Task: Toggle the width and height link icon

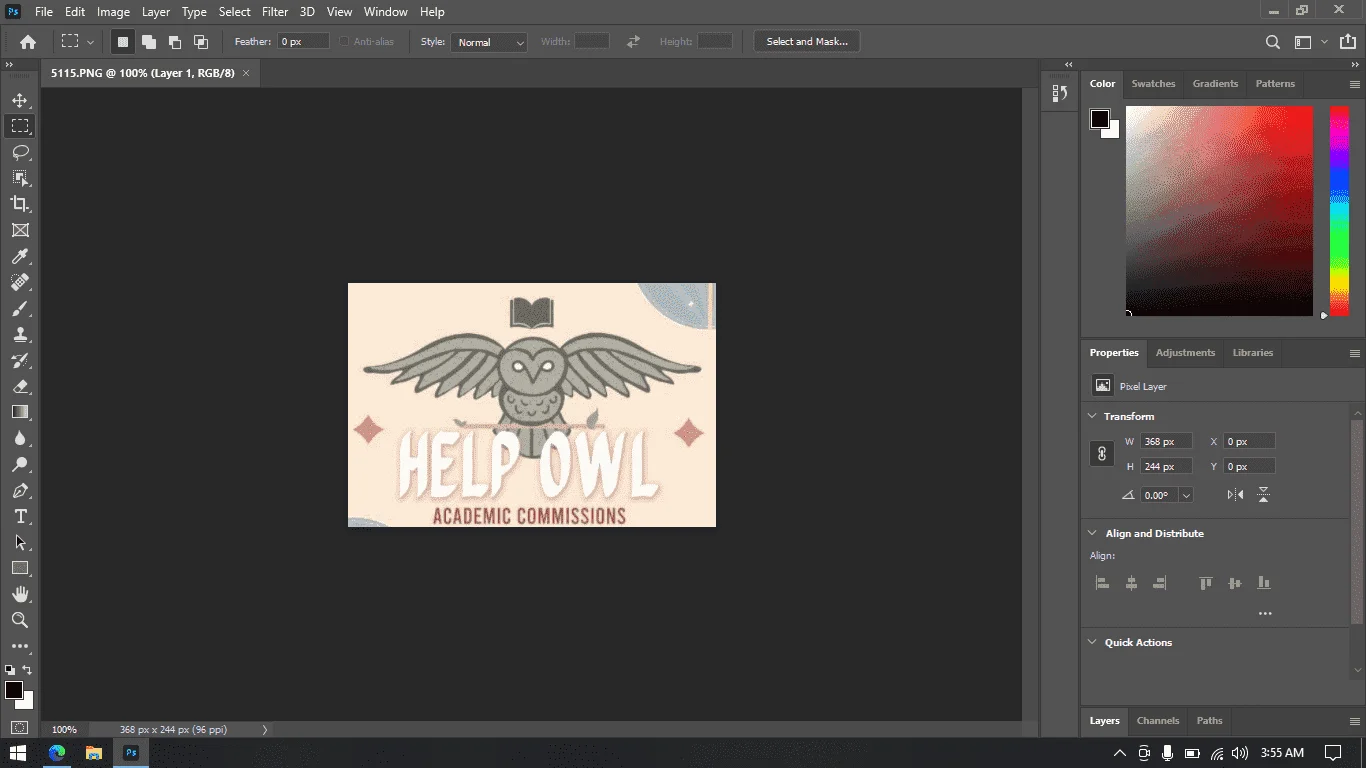Action: [x=1101, y=454]
